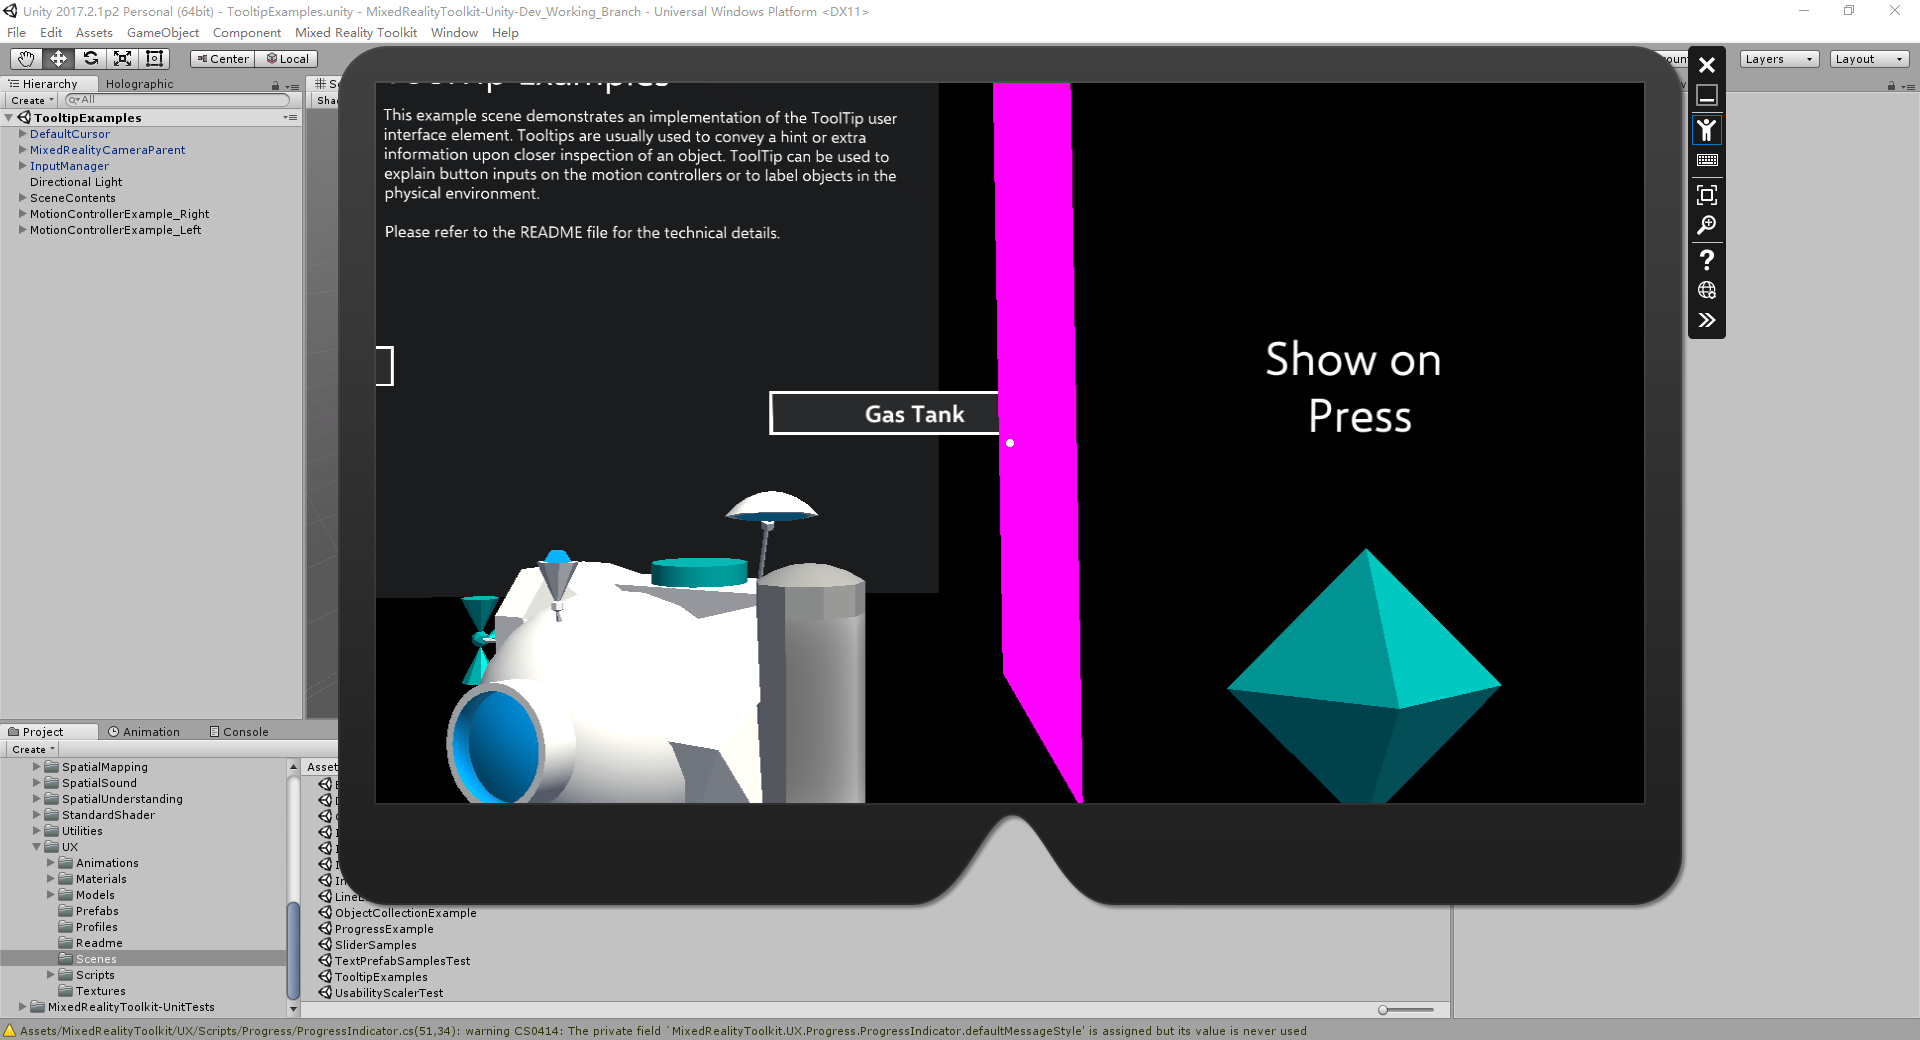Click the magnifier zoom icon in emulation panel
The image size is (1920, 1040).
[1707, 224]
